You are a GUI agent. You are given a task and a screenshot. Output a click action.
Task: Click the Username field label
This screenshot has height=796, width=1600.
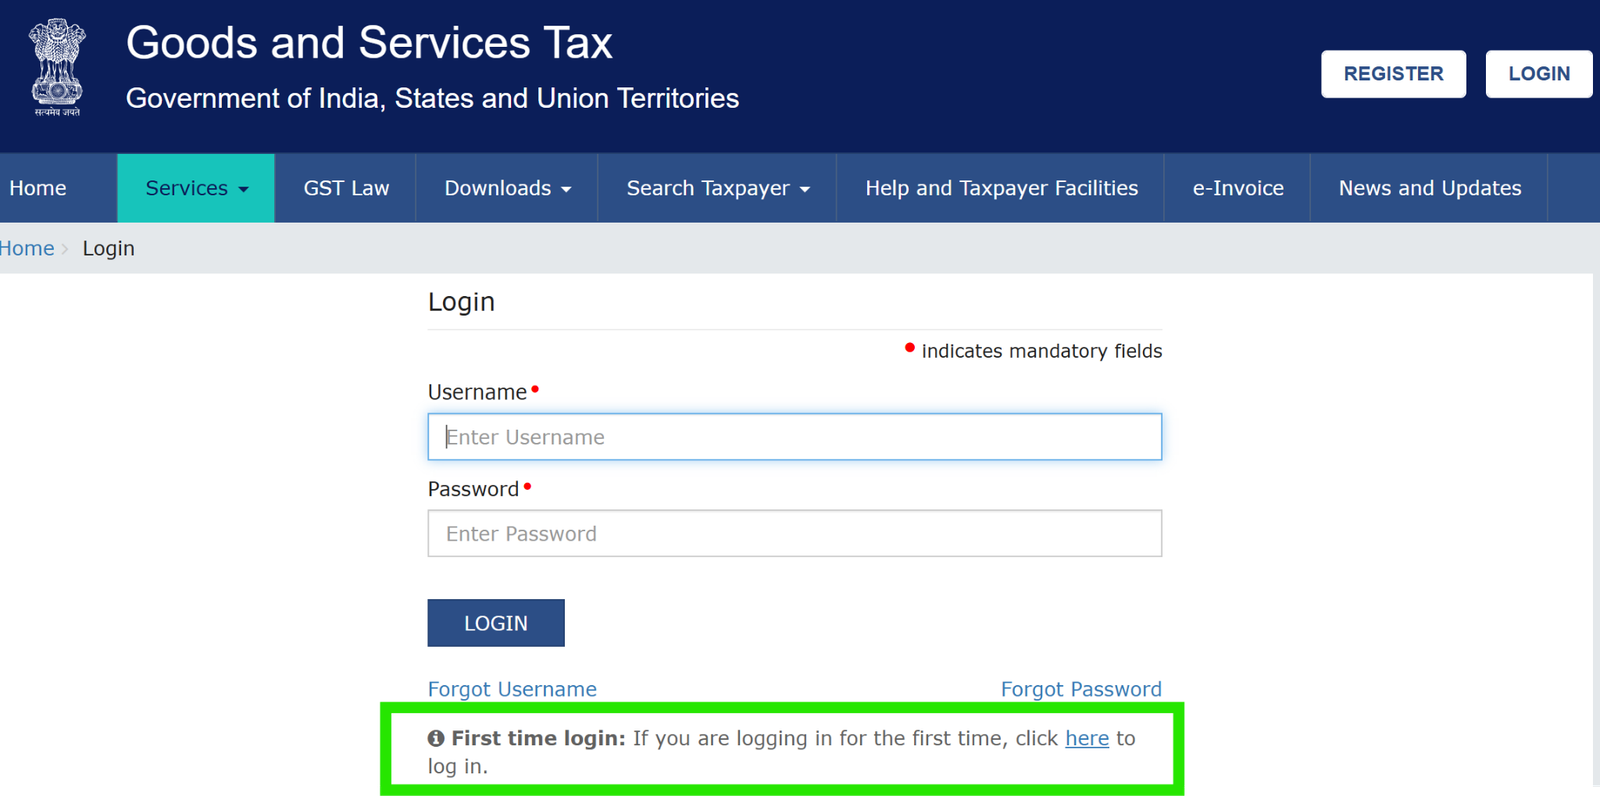pos(477,392)
